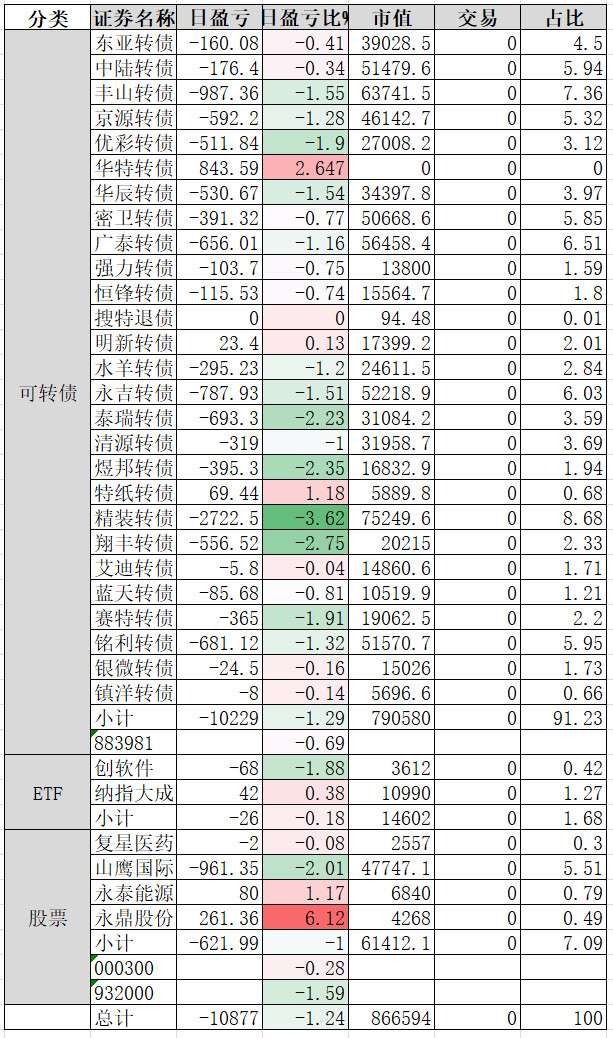Click the 883981 index code cell
Viewport: 613px width, 1038px height.
(133, 743)
